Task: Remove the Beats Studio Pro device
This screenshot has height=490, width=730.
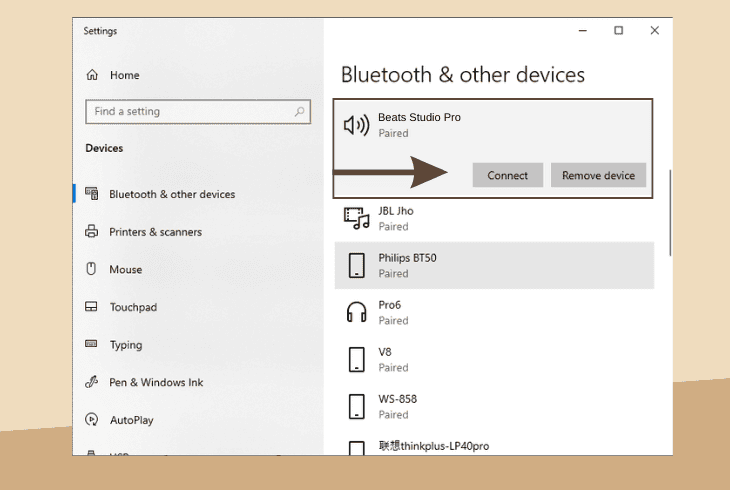Action: tap(598, 175)
